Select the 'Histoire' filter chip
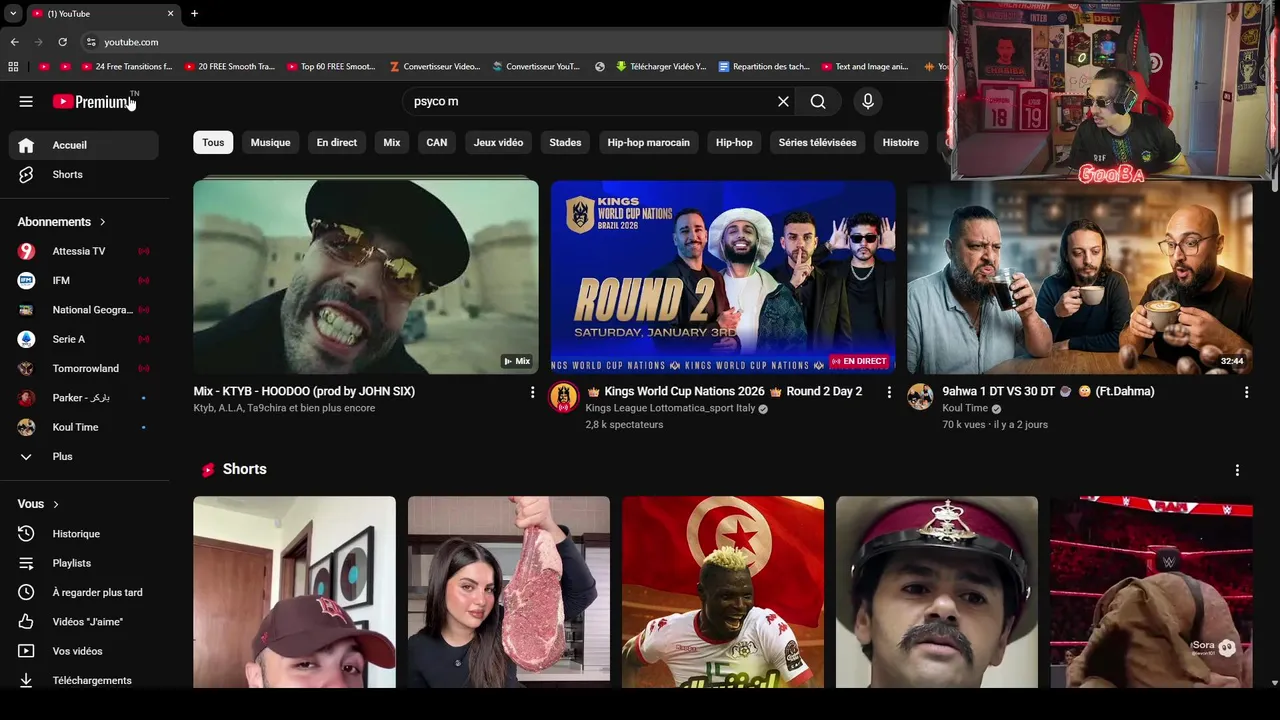 point(900,142)
